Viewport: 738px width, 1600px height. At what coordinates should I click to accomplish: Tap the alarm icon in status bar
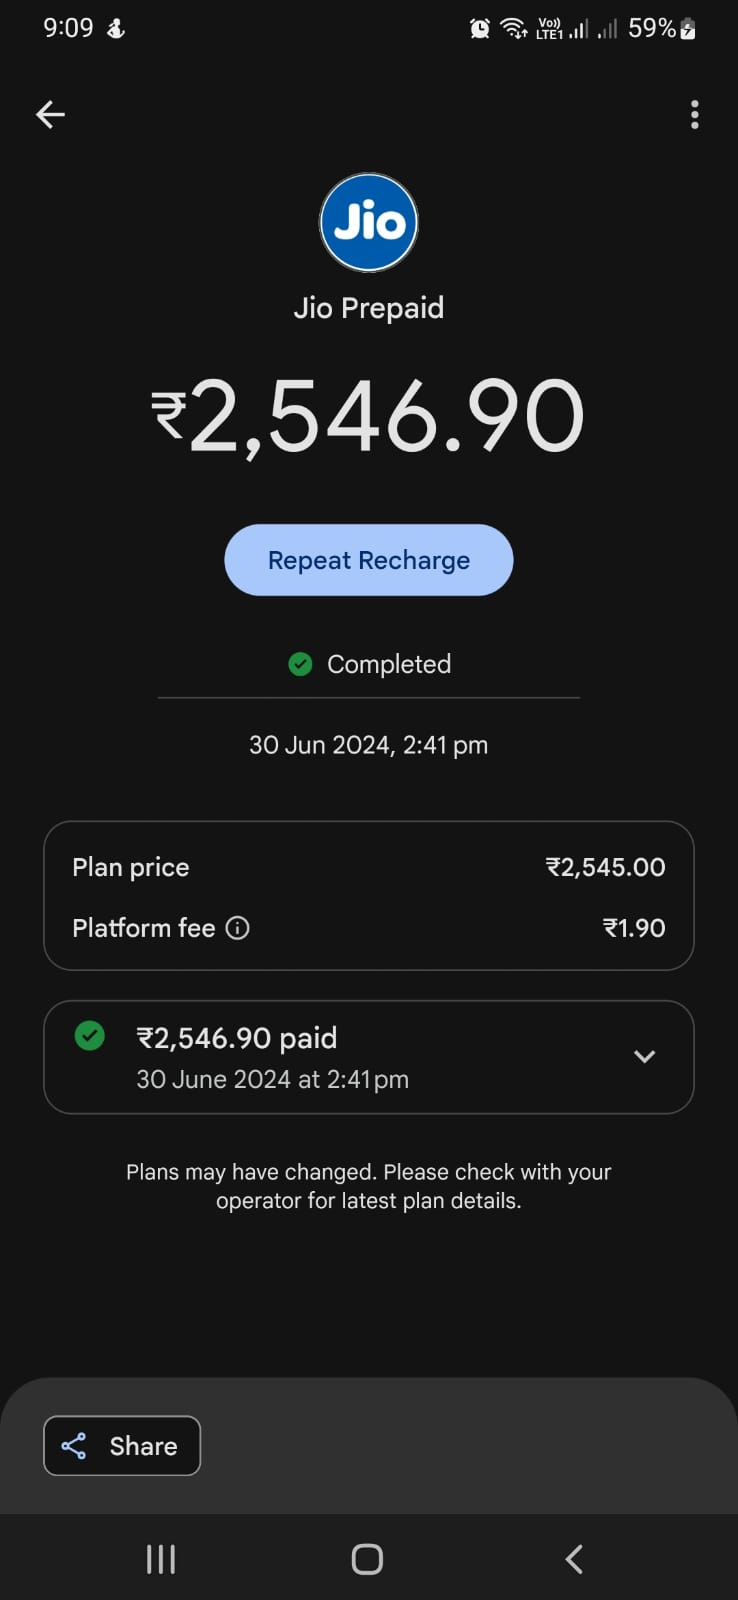[480, 28]
